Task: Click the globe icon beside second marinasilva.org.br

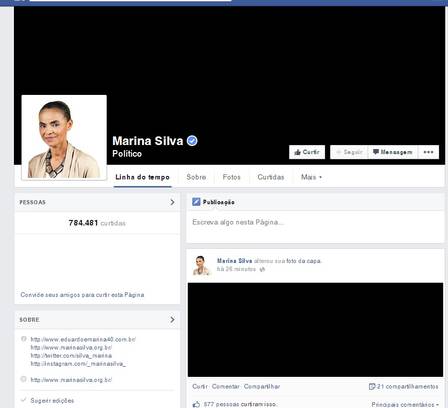Action: point(24,379)
